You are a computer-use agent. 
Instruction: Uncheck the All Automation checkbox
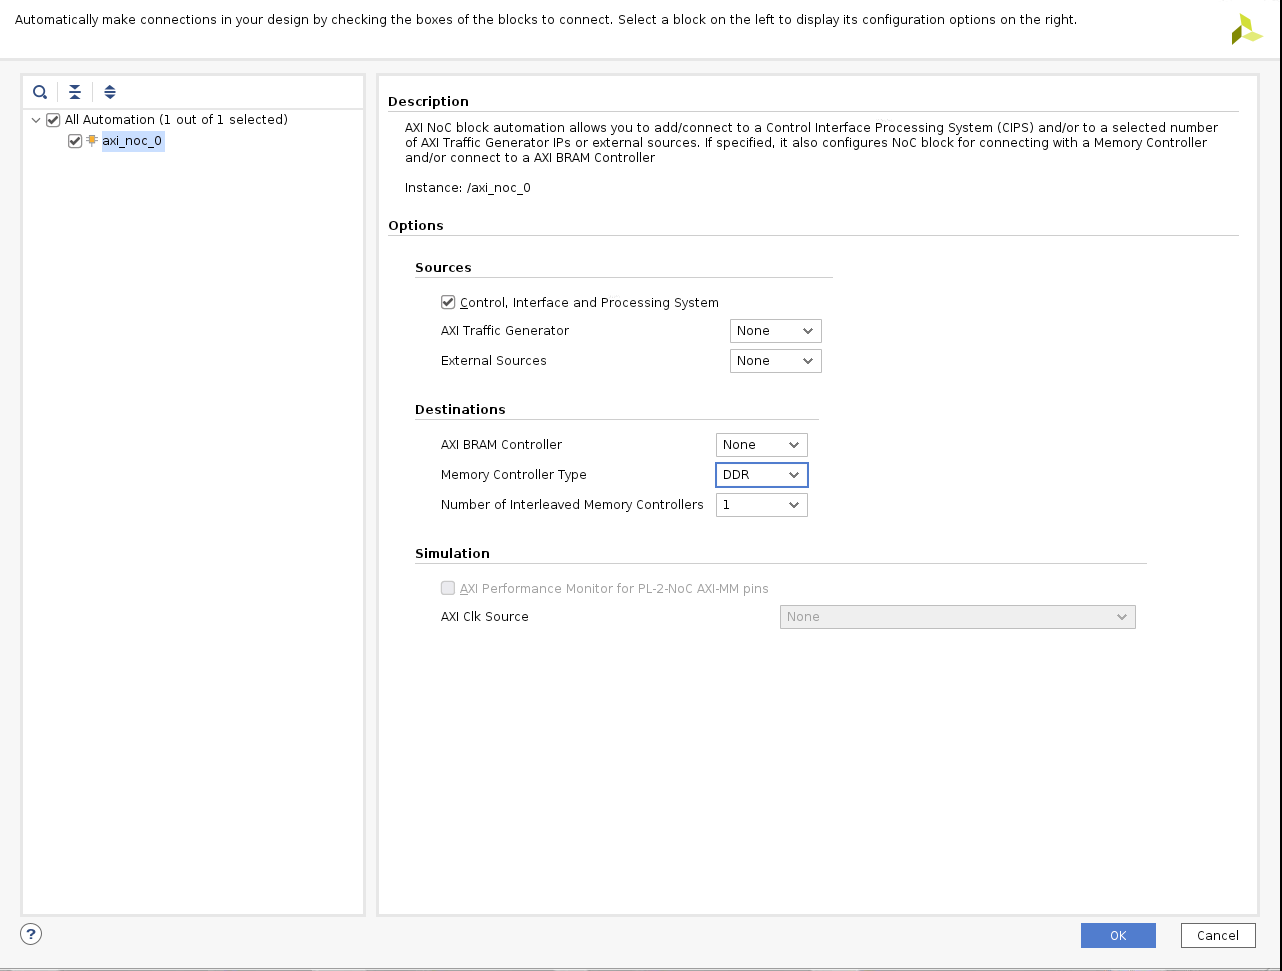click(x=54, y=120)
